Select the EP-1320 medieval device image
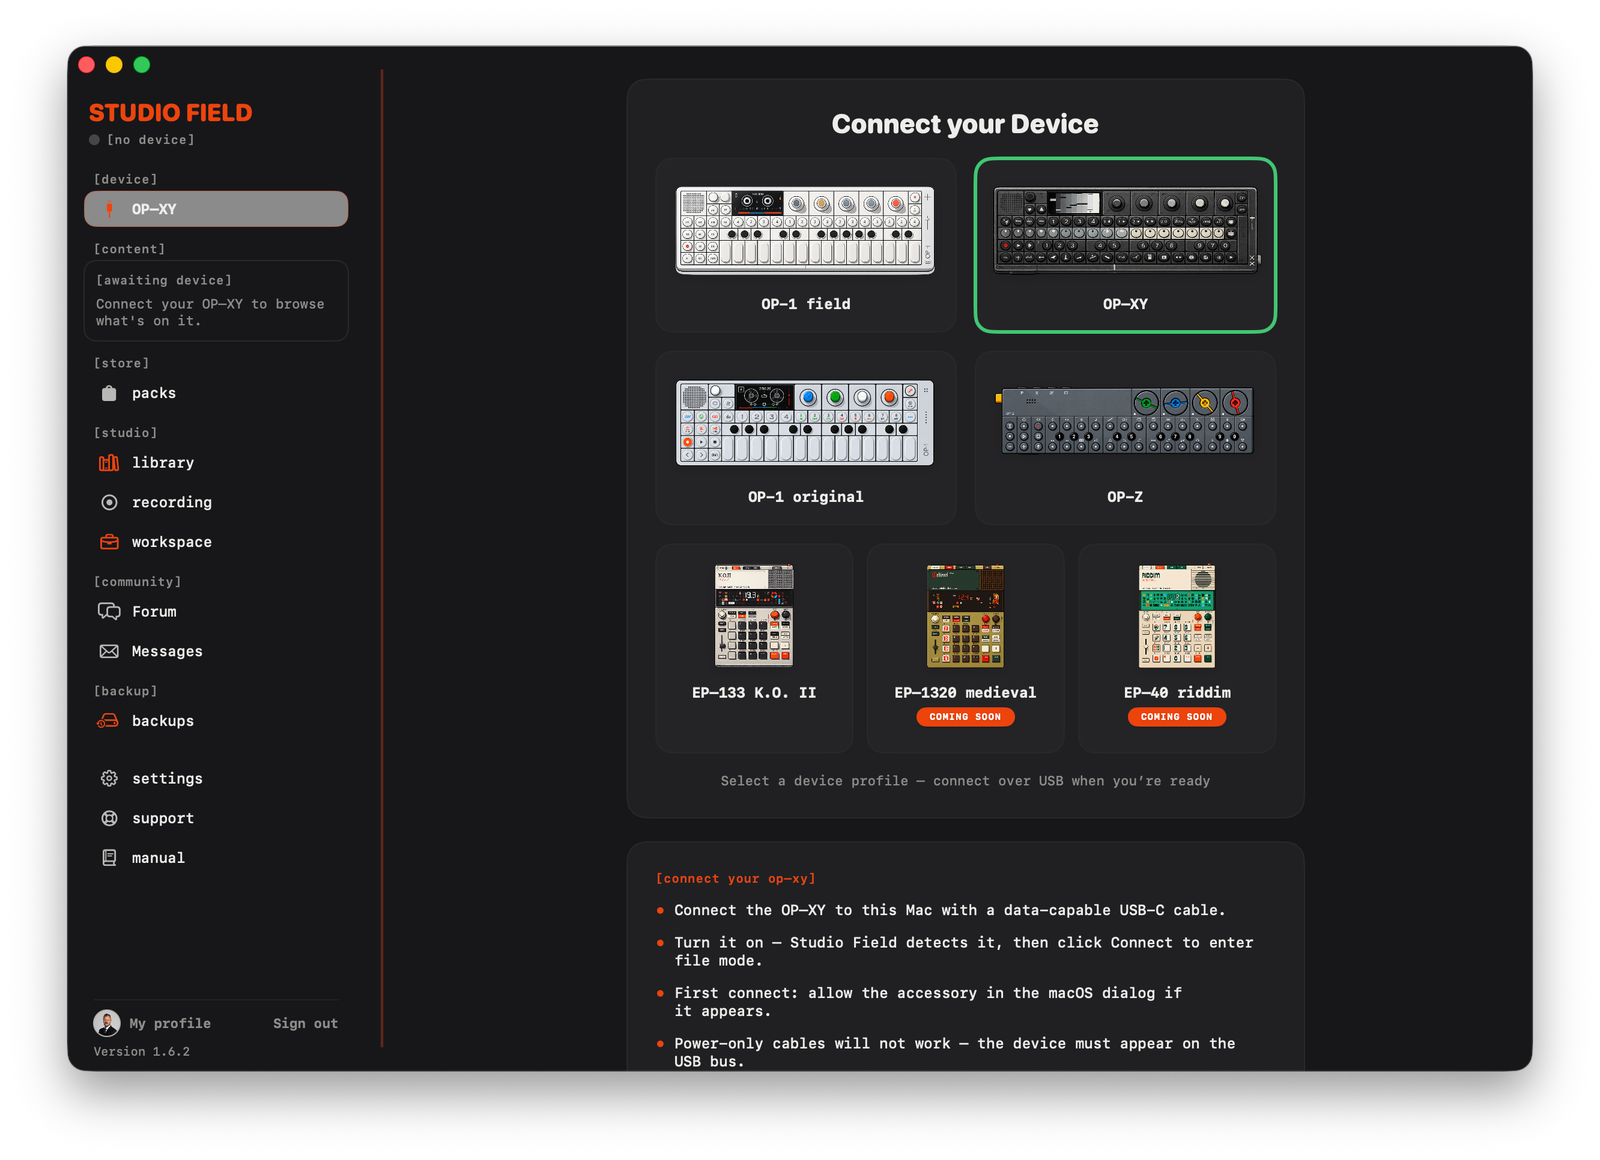 [x=965, y=616]
